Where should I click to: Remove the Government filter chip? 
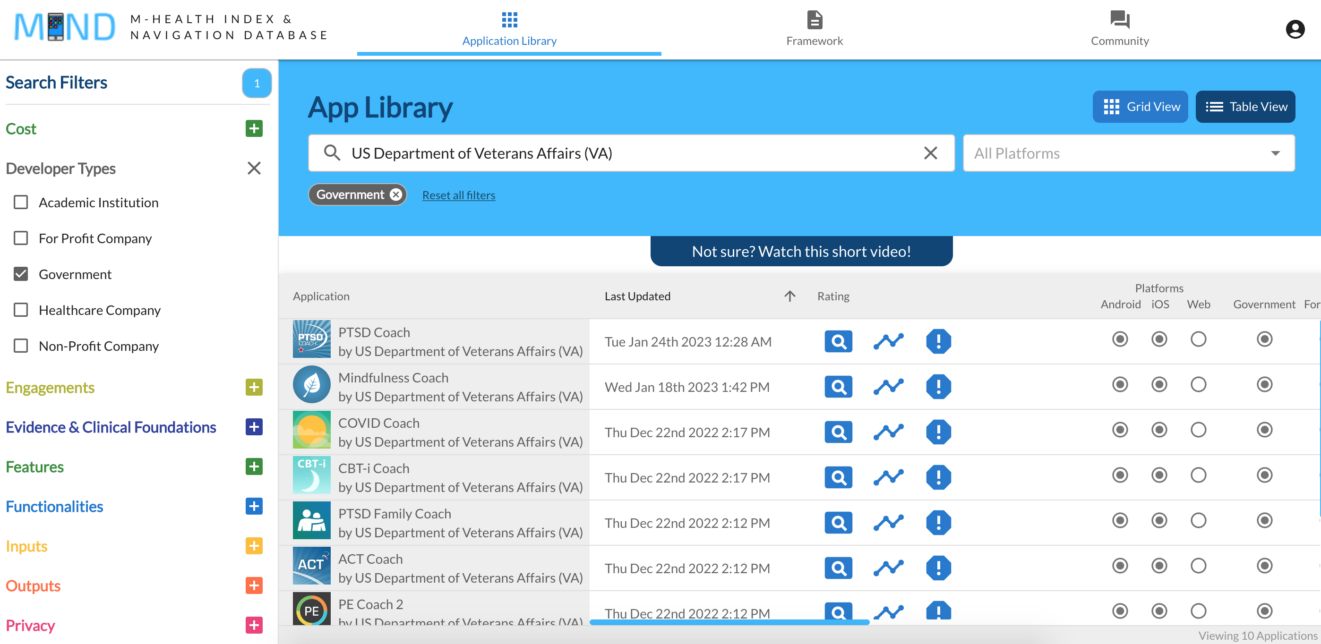396,195
